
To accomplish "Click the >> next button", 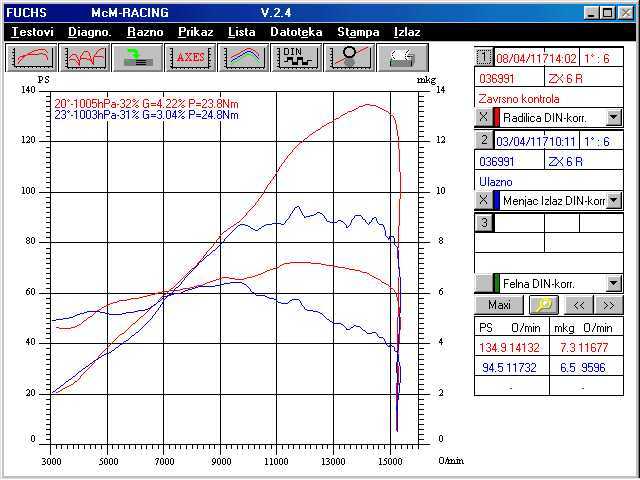I will [x=609, y=305].
